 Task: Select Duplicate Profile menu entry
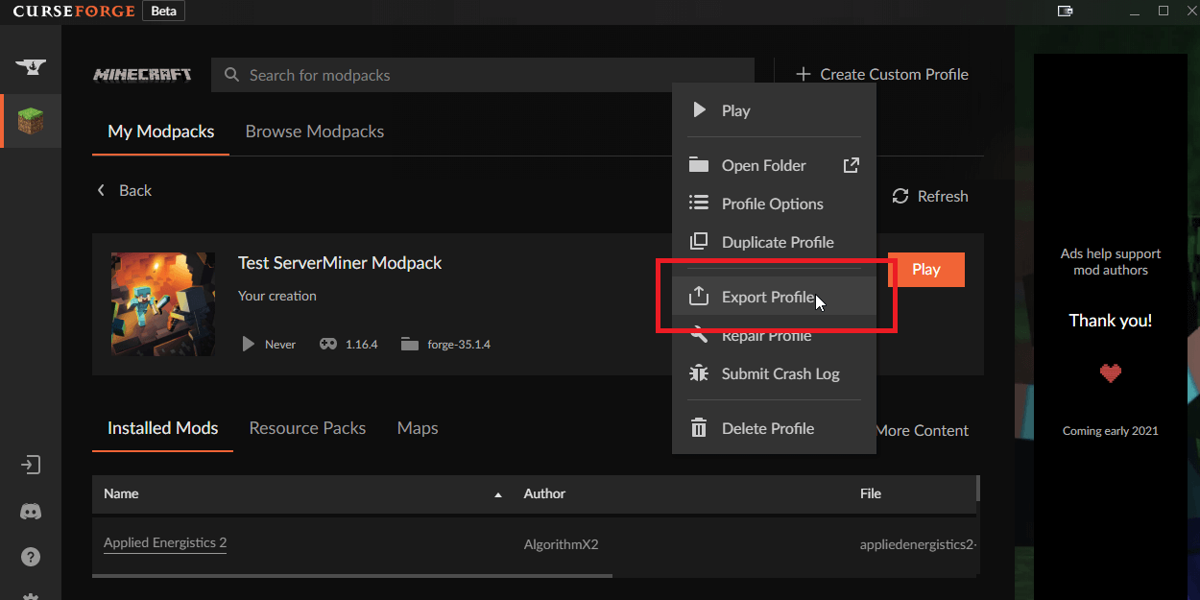774,242
